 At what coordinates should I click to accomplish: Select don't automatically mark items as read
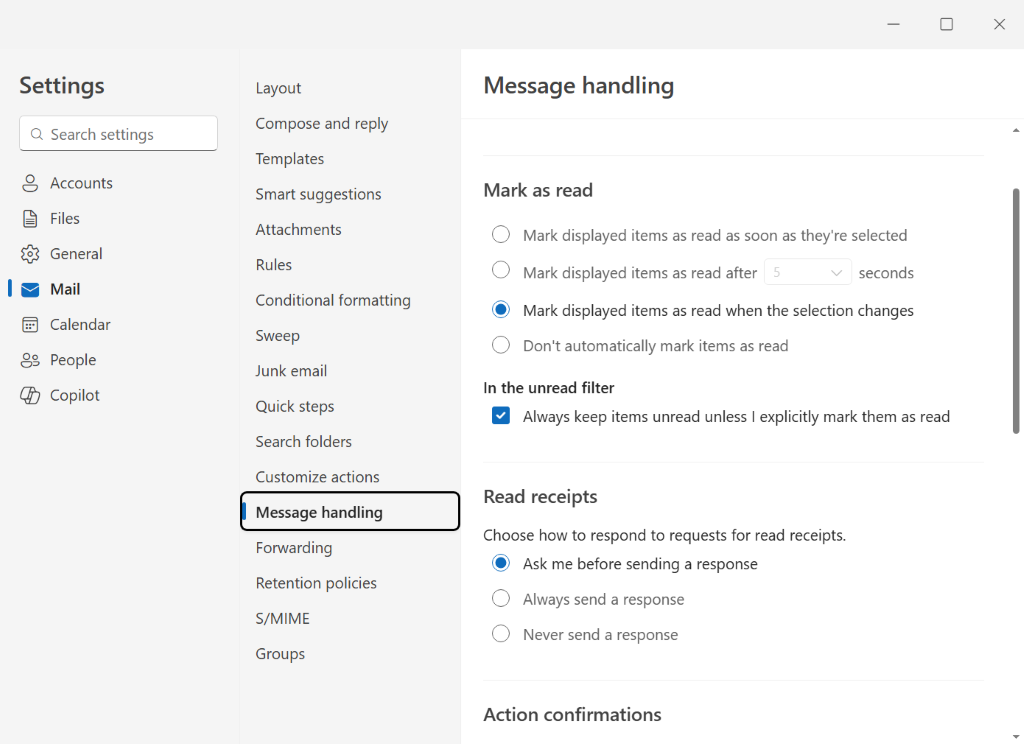(x=501, y=344)
